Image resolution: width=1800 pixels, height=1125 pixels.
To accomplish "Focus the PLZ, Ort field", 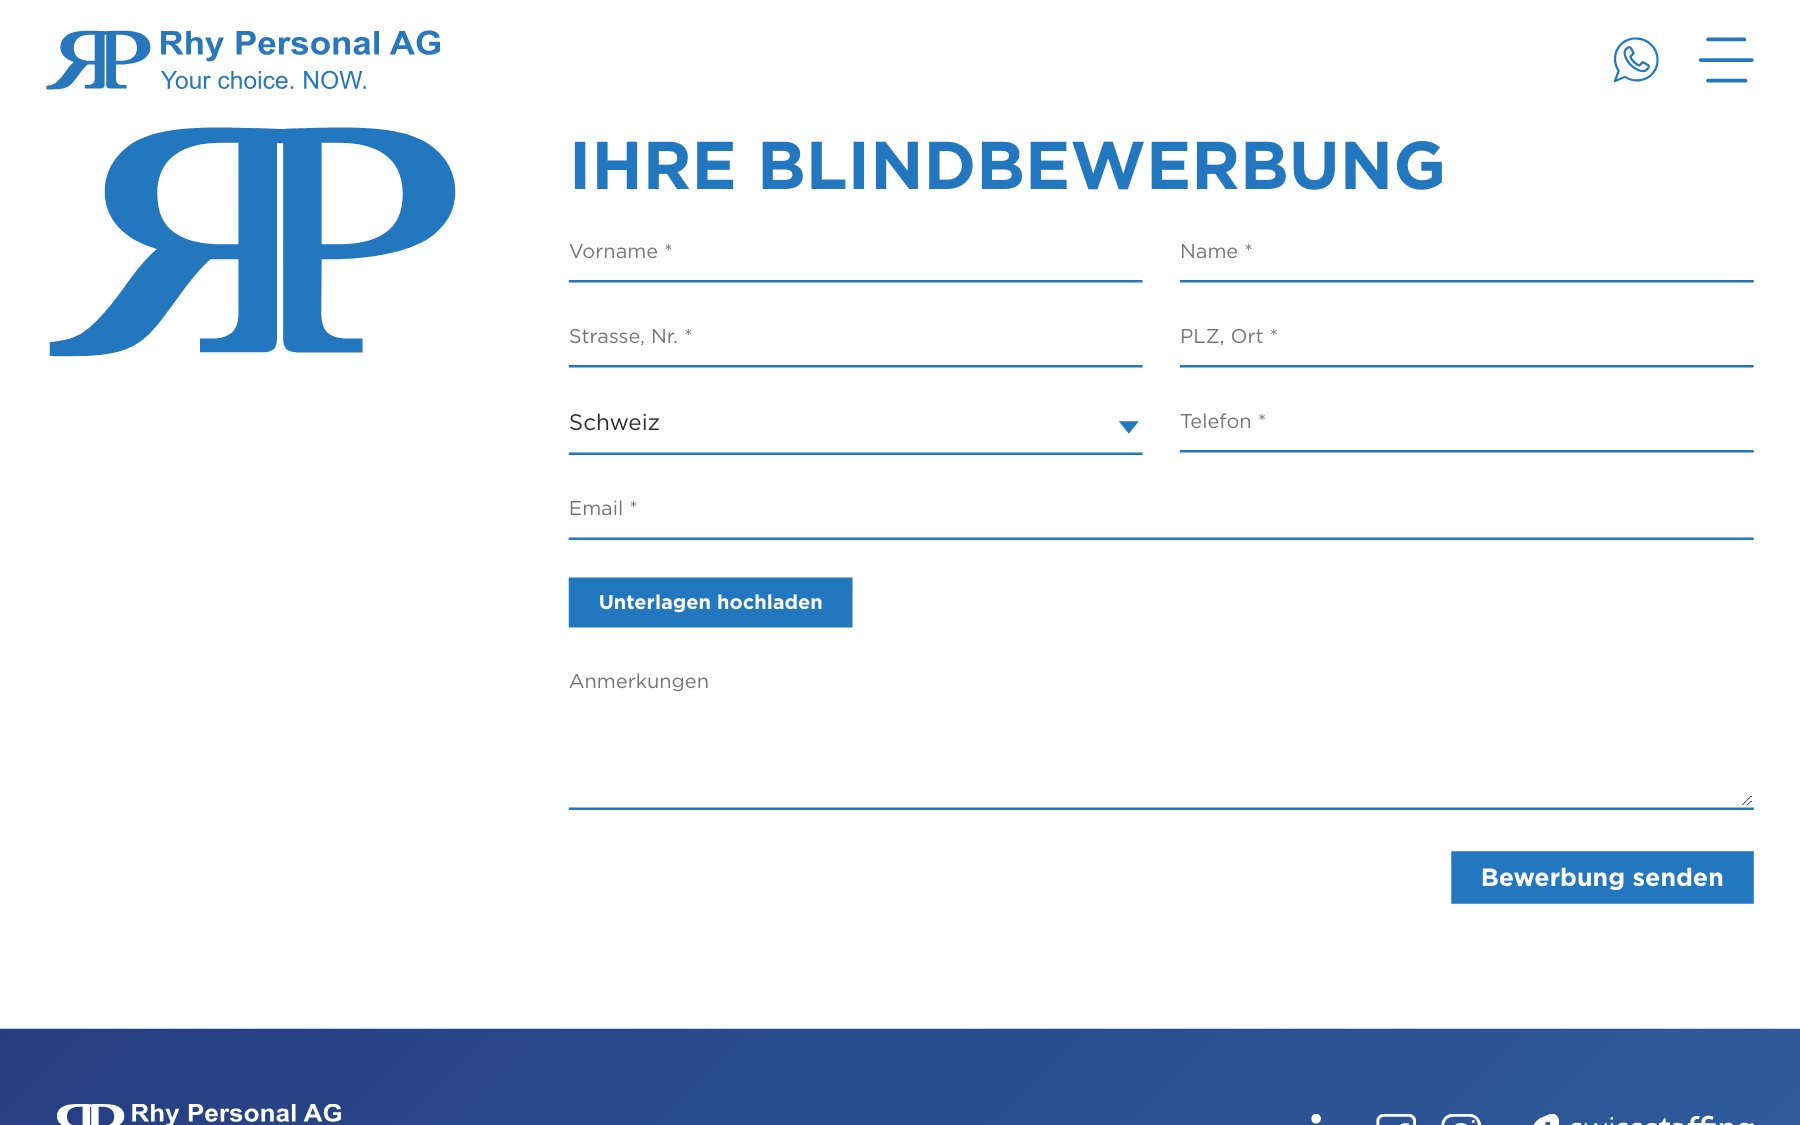I will point(1466,337).
